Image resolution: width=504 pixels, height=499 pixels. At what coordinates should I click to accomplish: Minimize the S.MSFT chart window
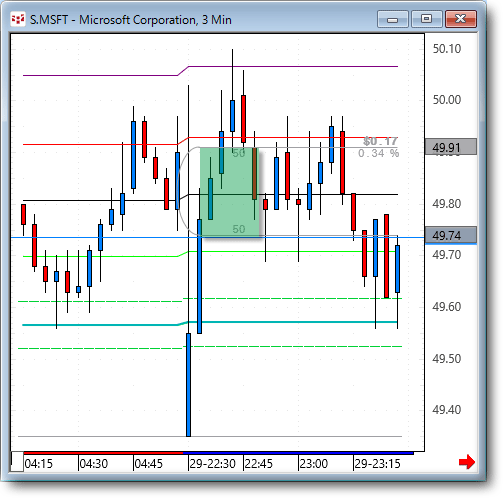coord(393,19)
